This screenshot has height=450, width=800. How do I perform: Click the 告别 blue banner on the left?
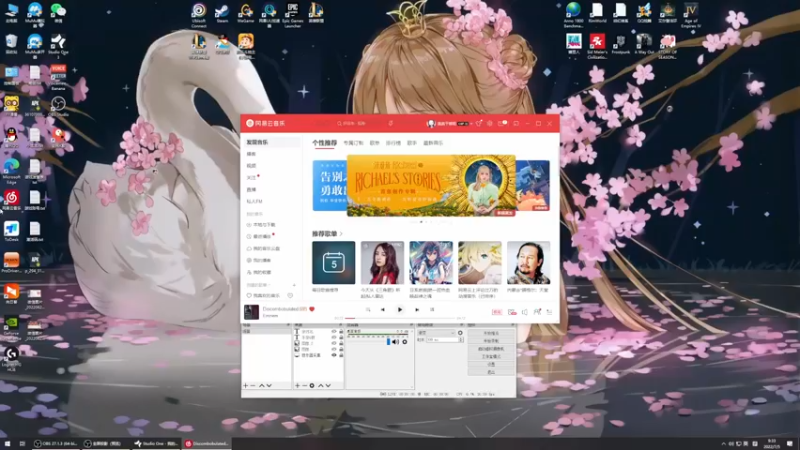pyautogui.click(x=330, y=185)
